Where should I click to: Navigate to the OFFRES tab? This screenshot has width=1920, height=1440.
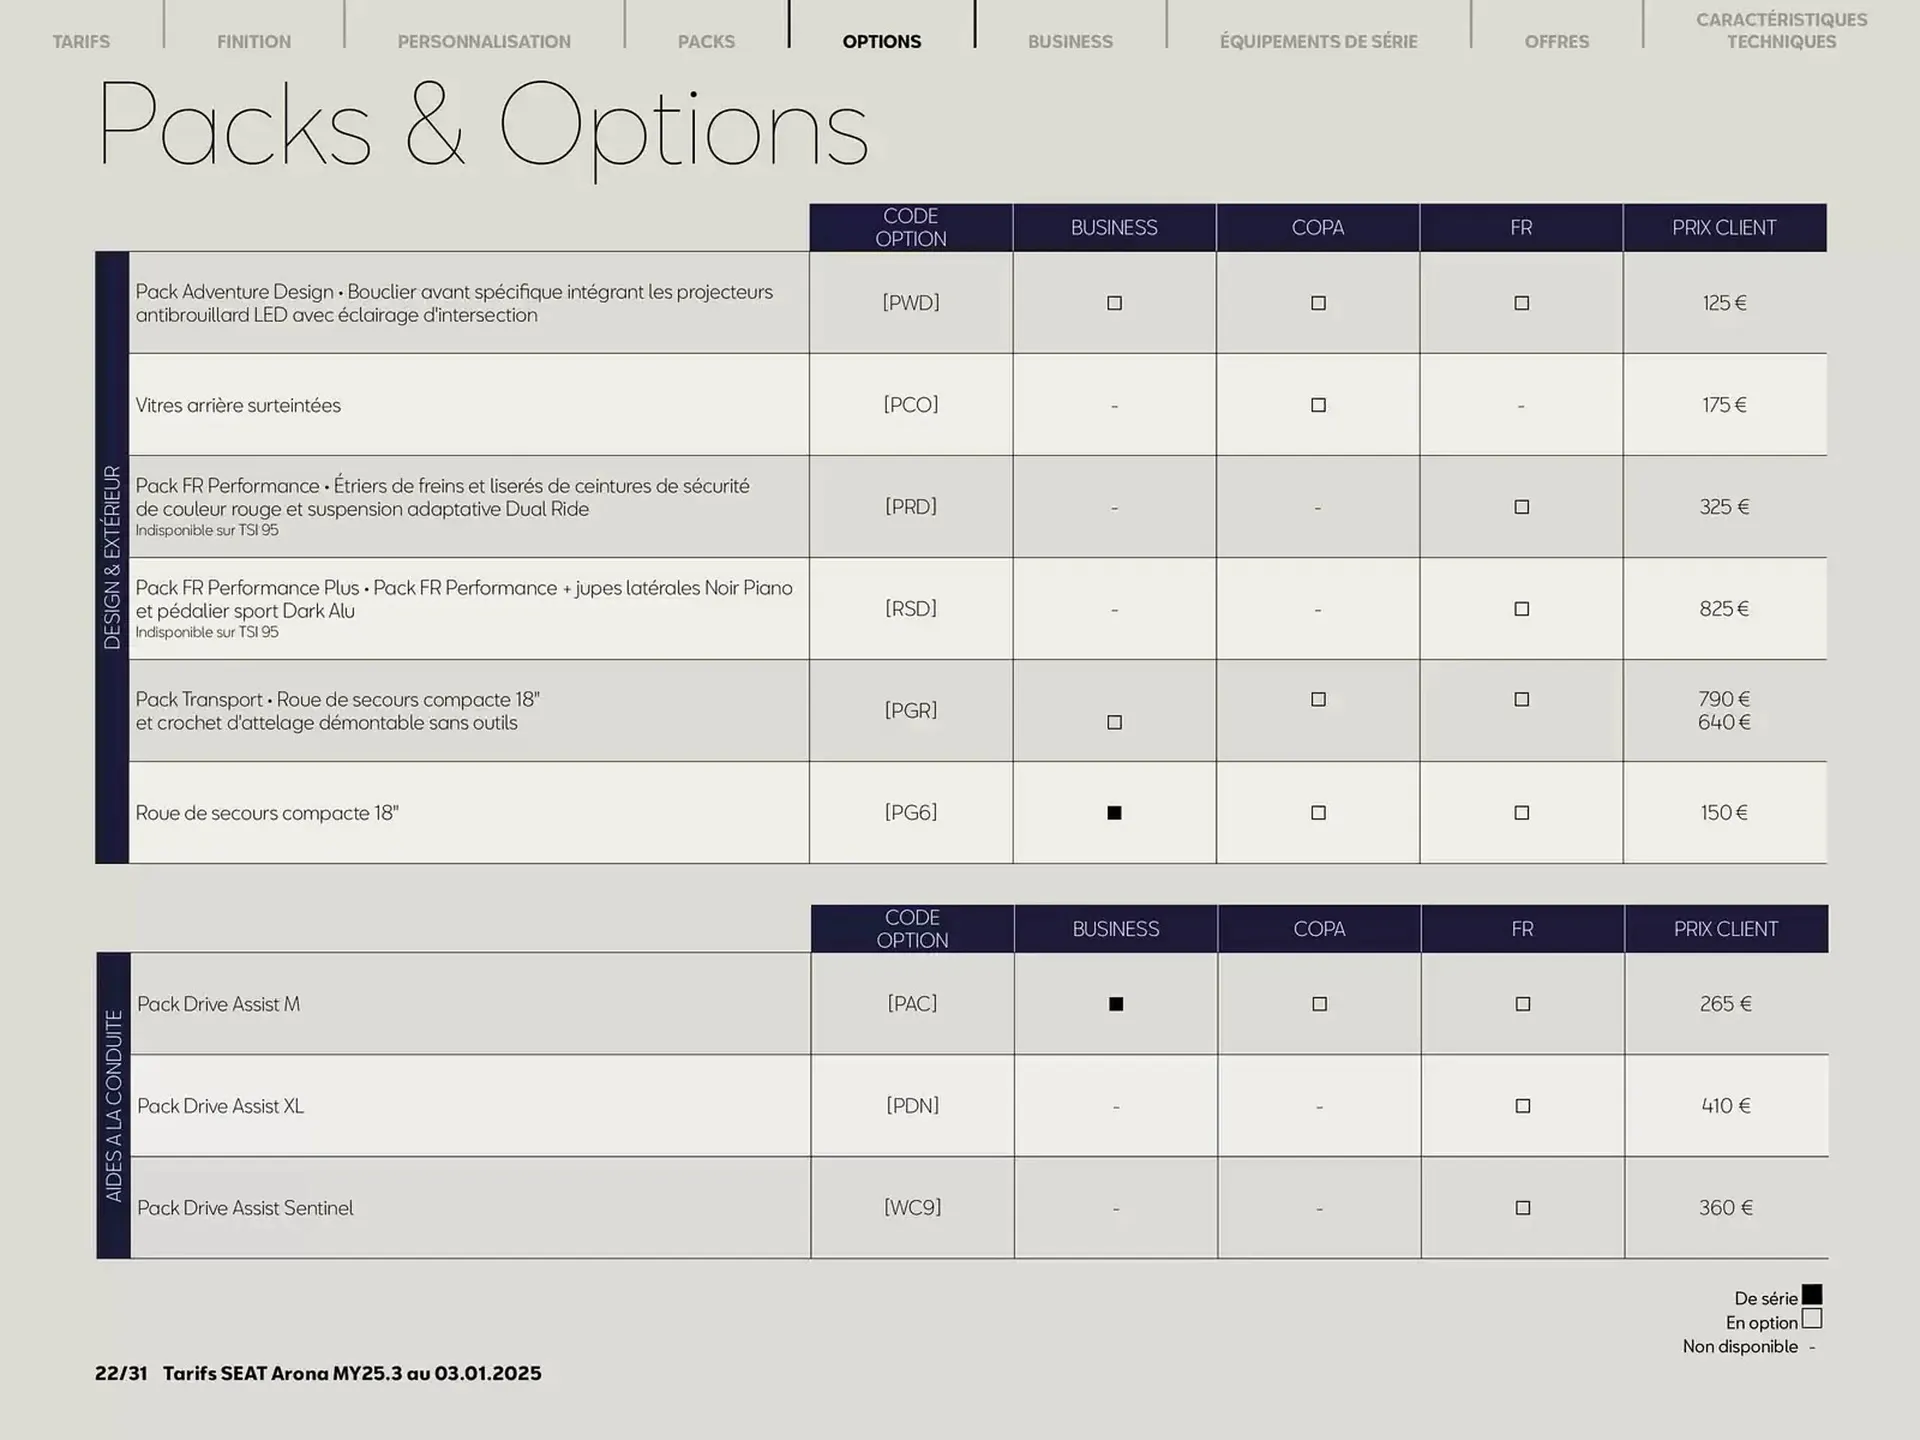(x=1556, y=41)
